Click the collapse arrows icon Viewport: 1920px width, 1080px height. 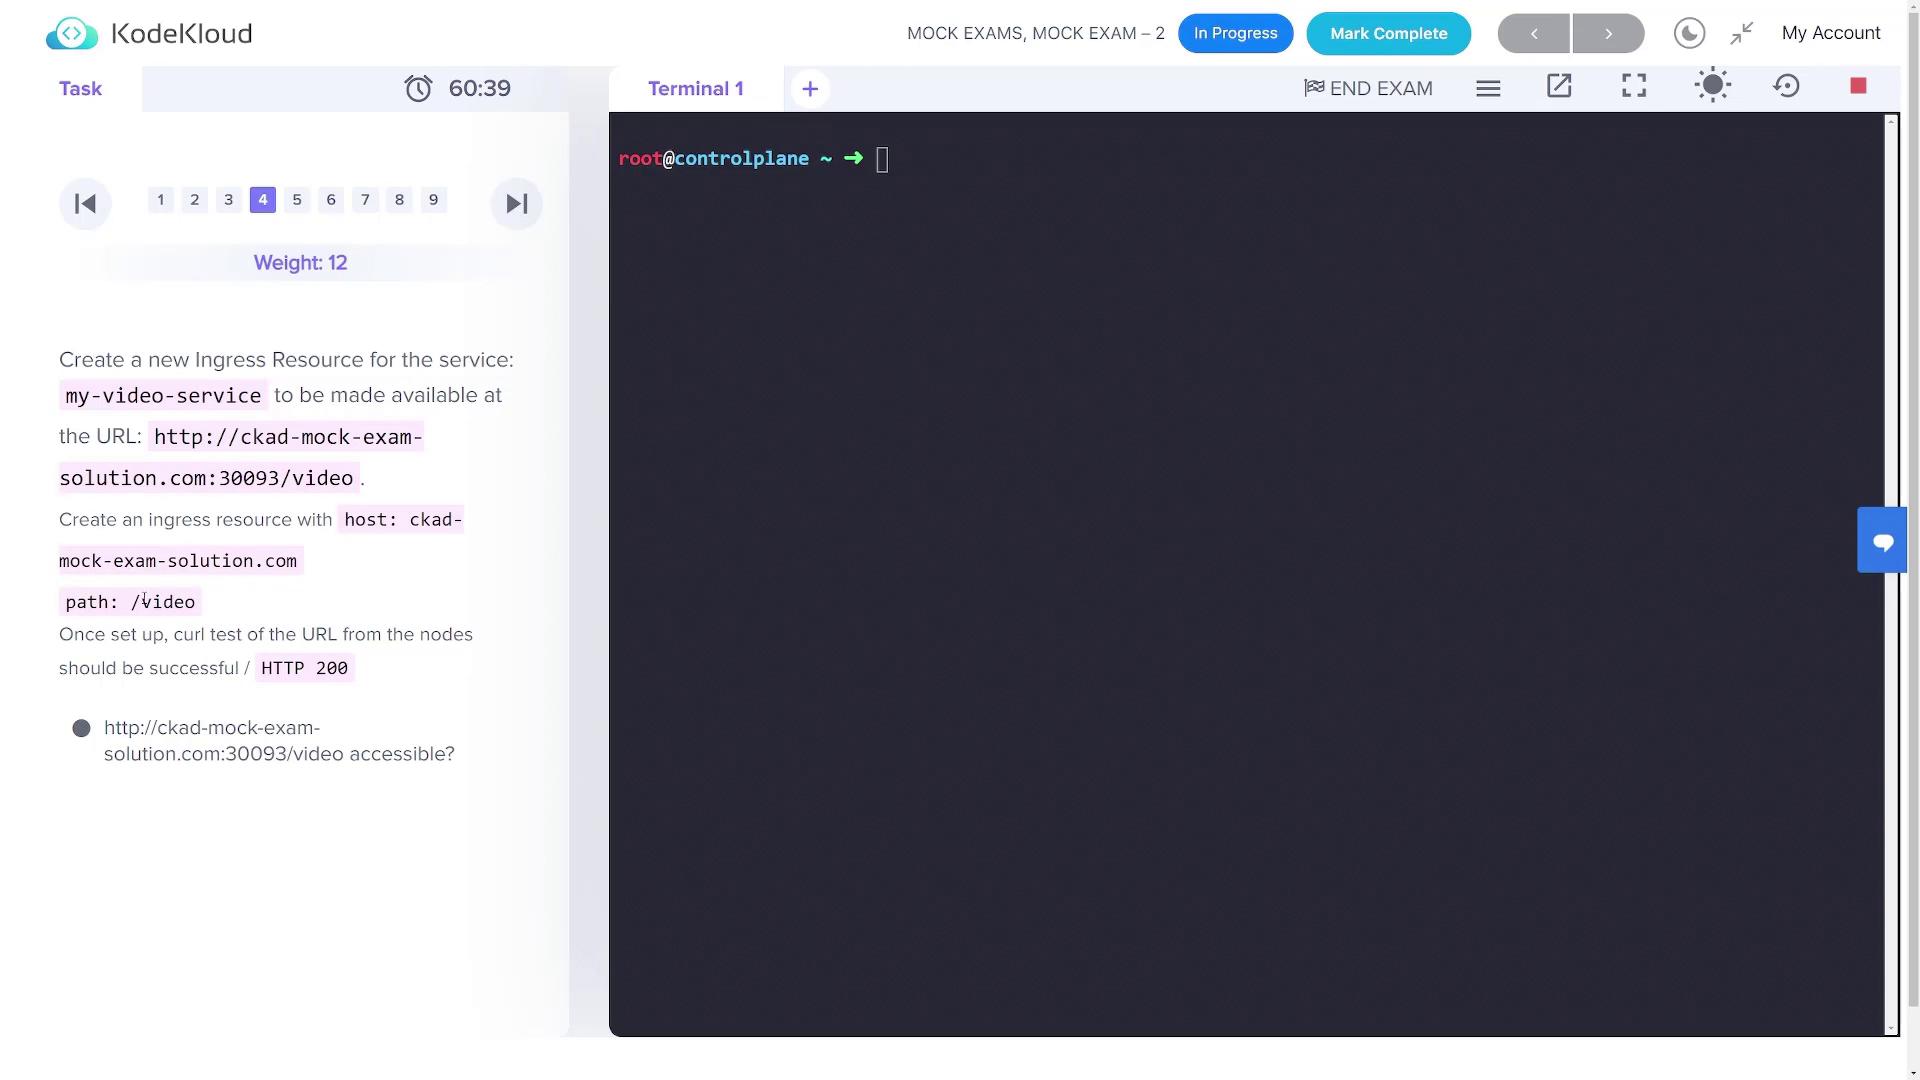1742,33
